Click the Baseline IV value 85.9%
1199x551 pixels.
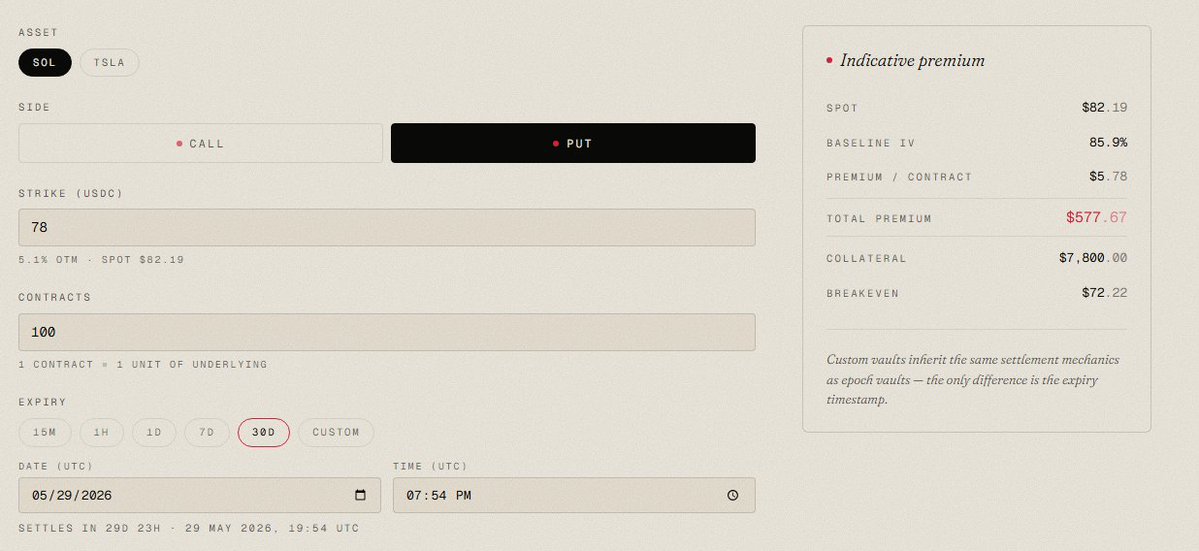pos(1108,142)
